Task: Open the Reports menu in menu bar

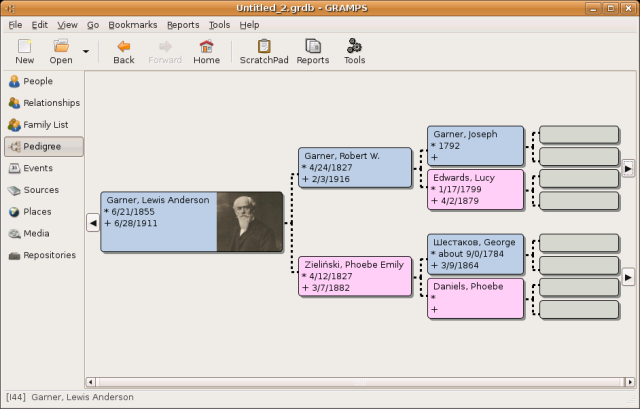Action: coord(183,24)
